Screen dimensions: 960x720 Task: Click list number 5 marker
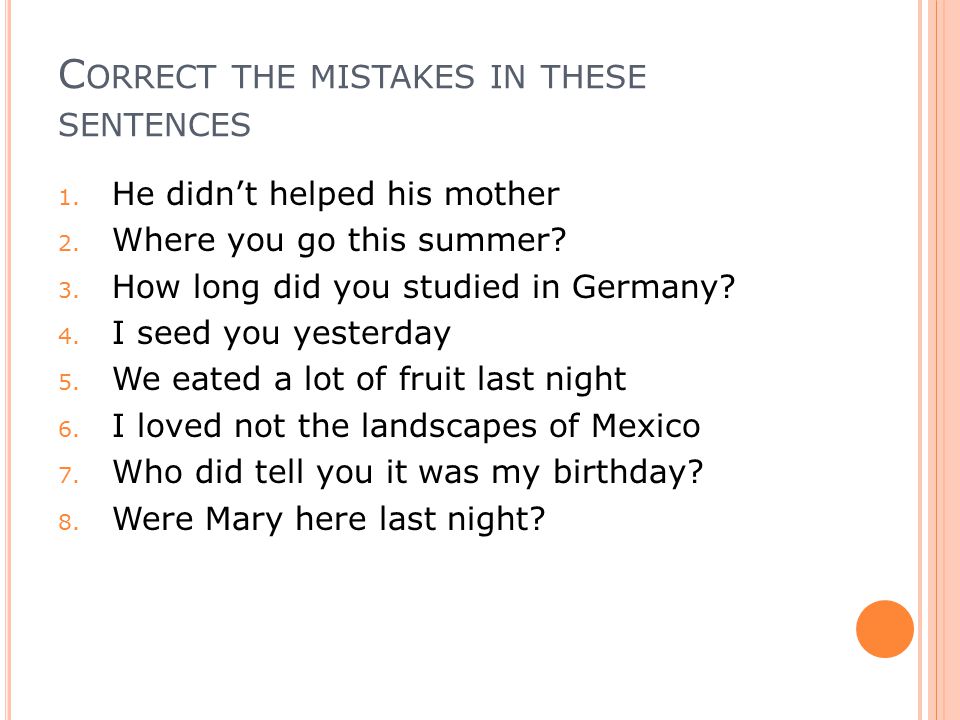click(x=69, y=383)
